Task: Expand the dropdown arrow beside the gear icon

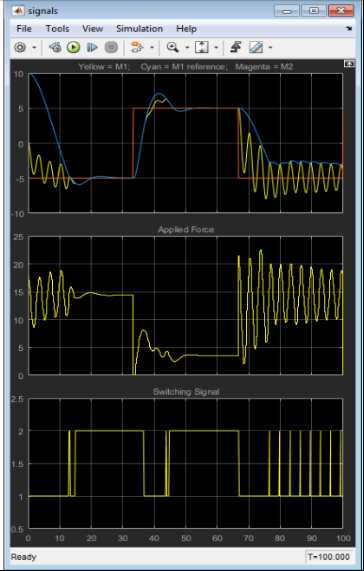Action: [34, 47]
